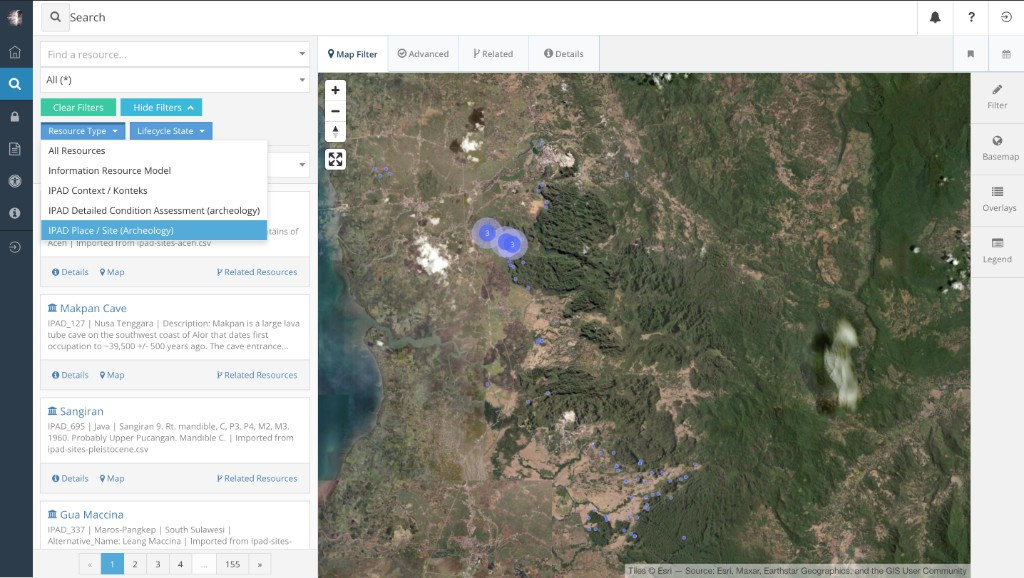Open the help question mark
This screenshot has height=578, width=1024.
coord(971,18)
